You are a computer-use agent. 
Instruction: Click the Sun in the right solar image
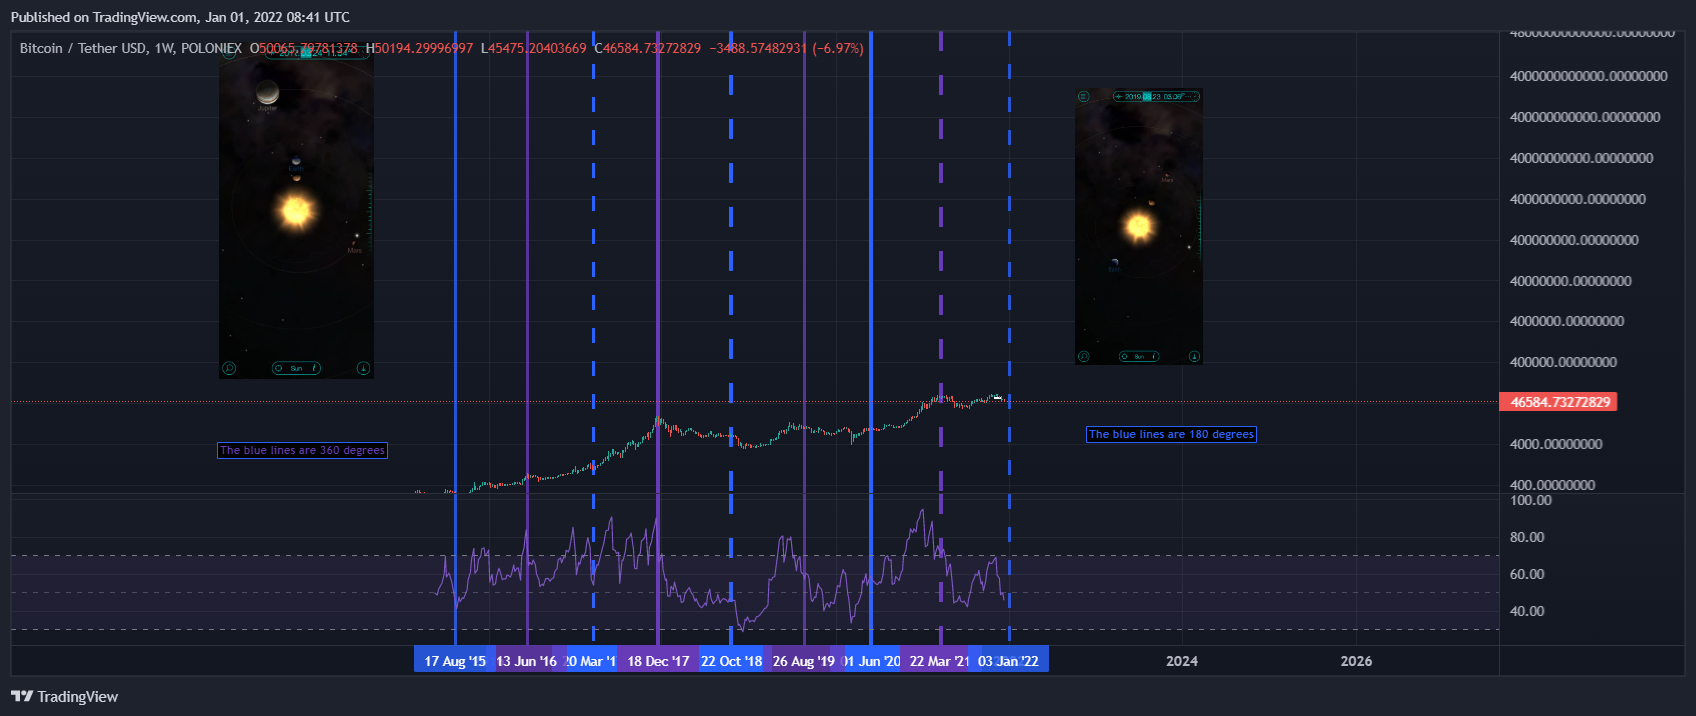(1139, 227)
